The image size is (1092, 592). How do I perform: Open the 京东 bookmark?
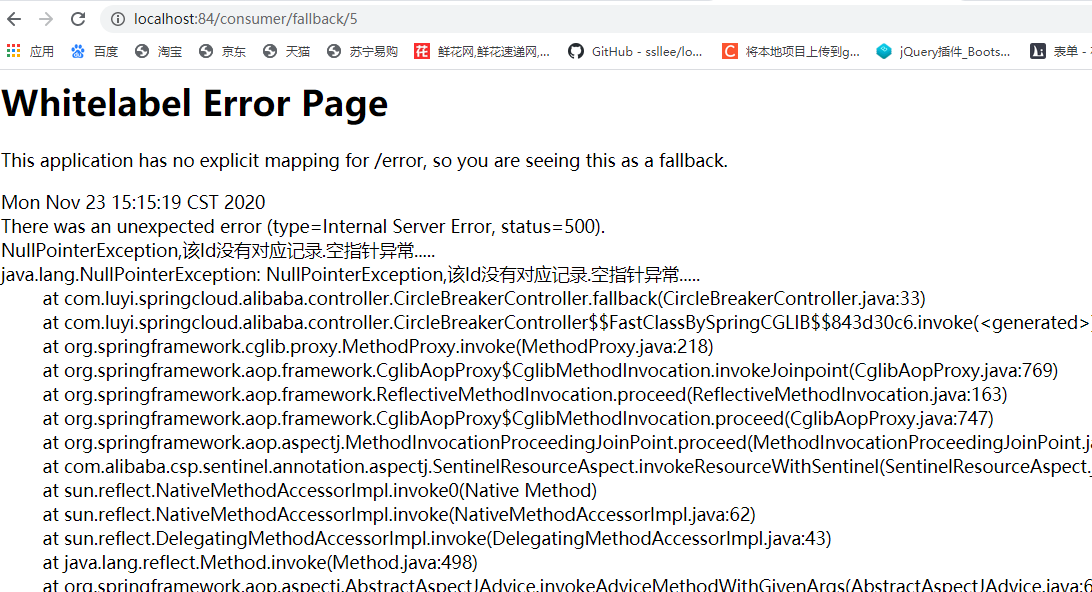[223, 52]
